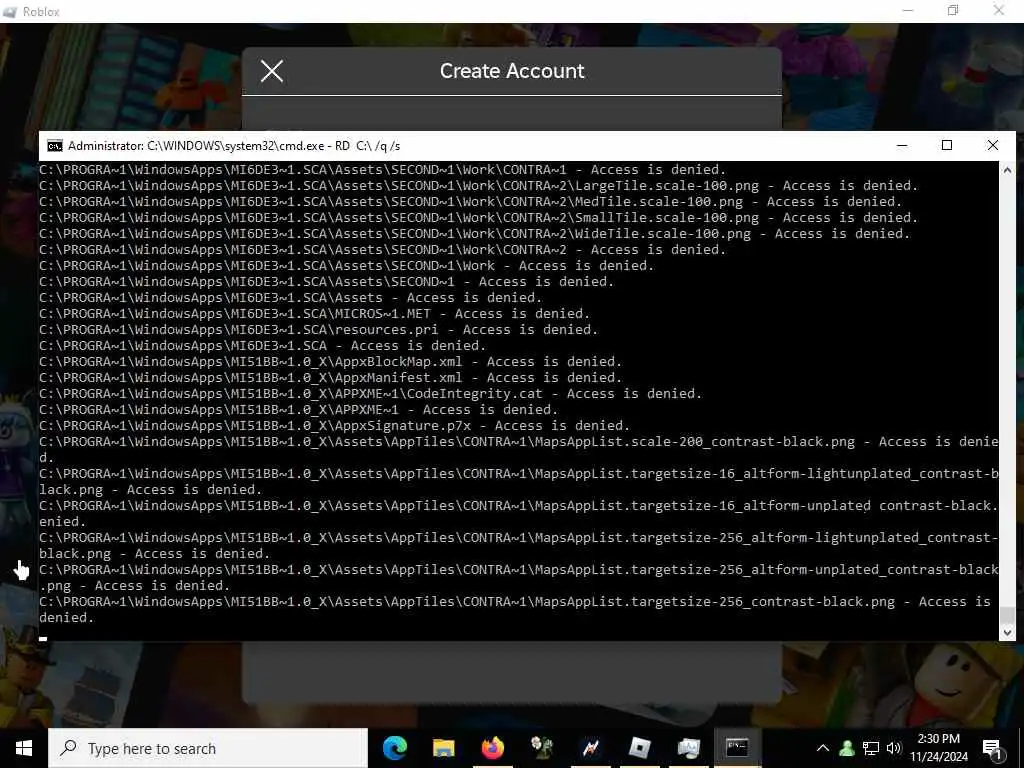
Task: Restore down the Roblox window
Action: click(953, 10)
